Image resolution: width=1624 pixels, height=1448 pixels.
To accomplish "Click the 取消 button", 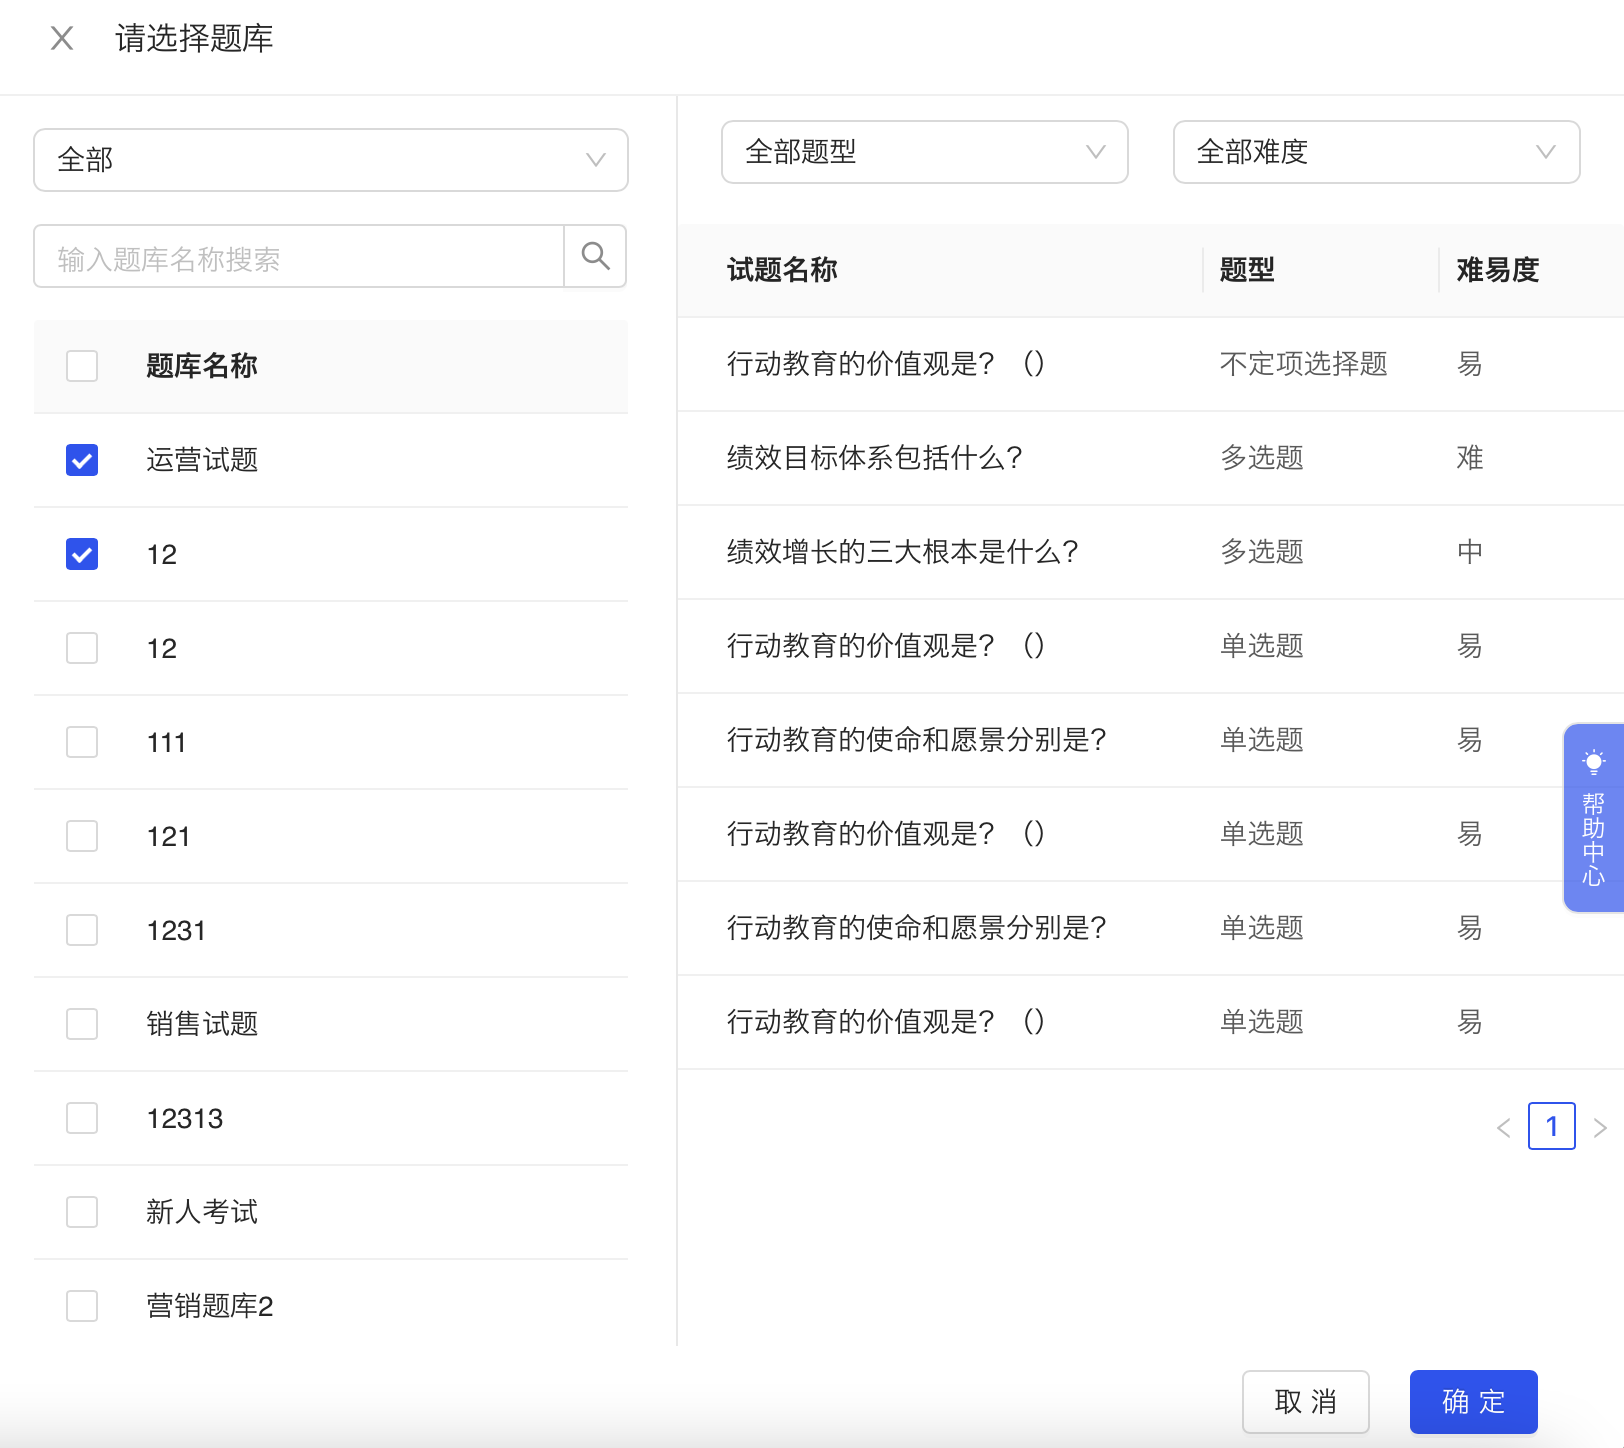I will [x=1306, y=1402].
